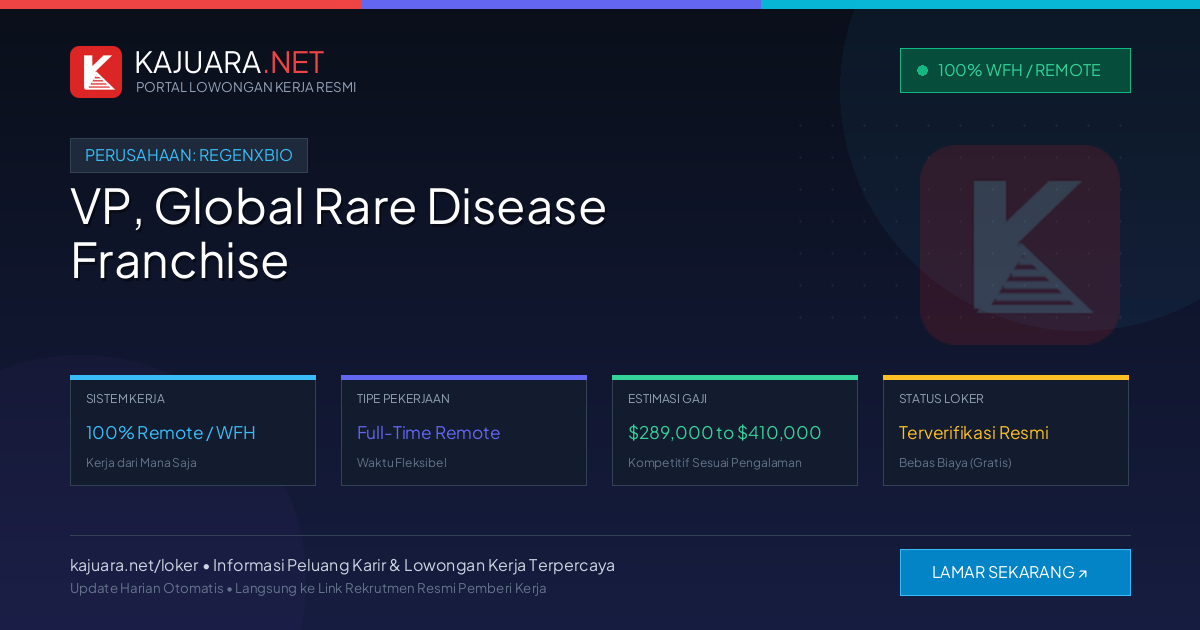Viewport: 1200px width, 630px height.
Task: Click the Full-Time Remote value
Action: (x=428, y=433)
